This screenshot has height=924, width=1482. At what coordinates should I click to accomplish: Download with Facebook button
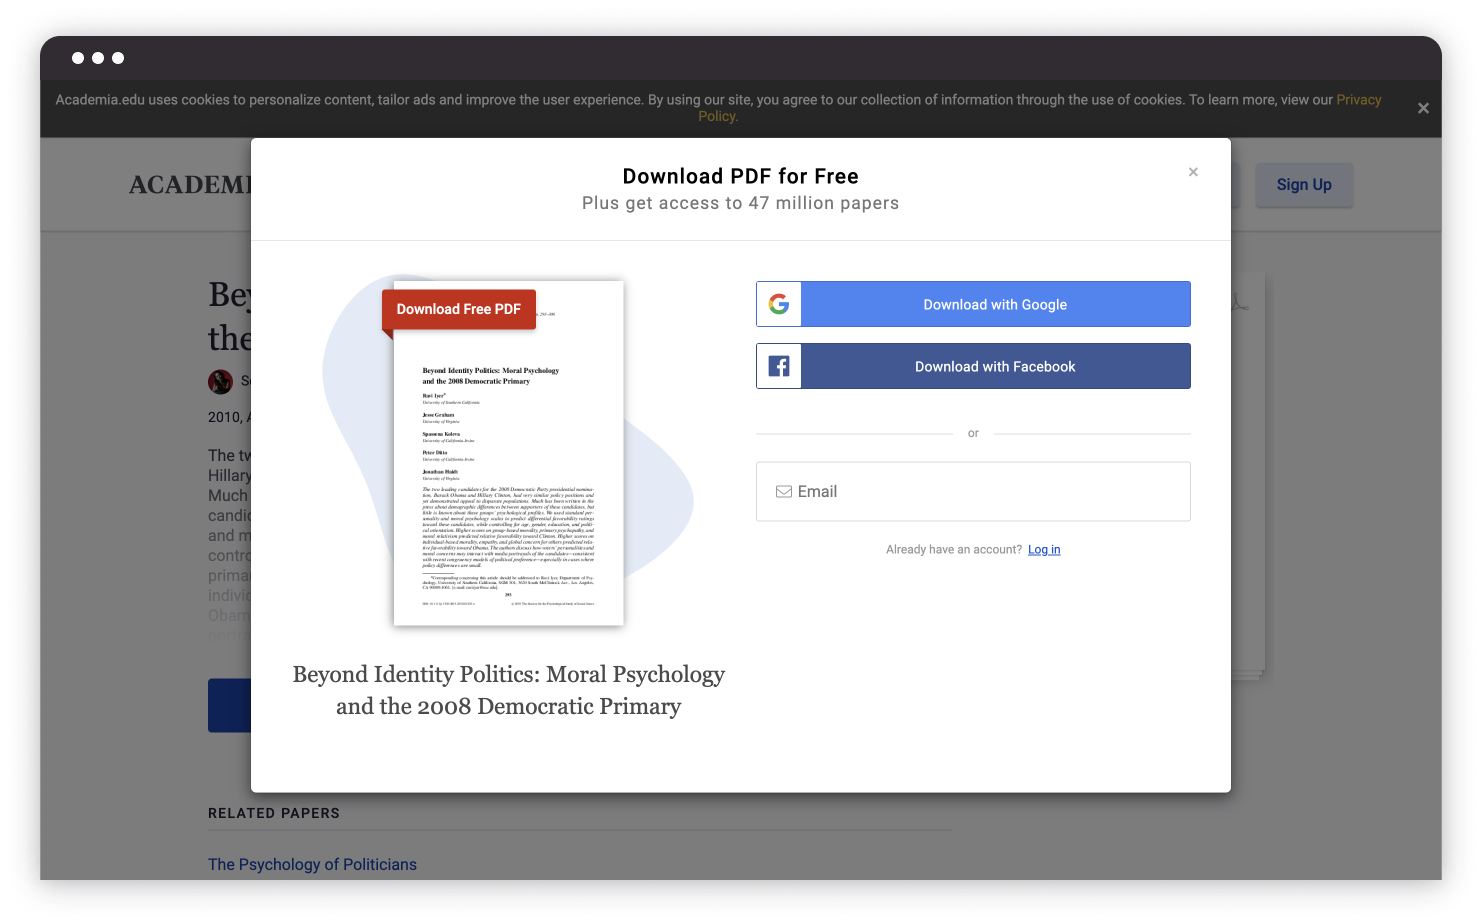[973, 366]
